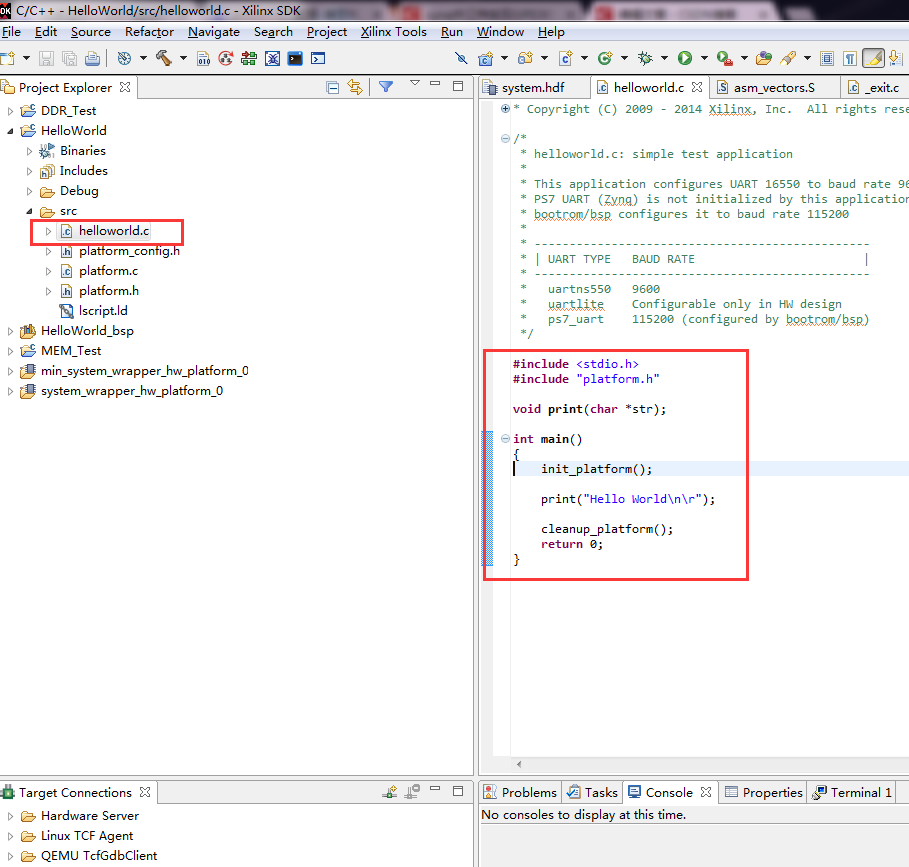
Task: Collapse the HelloWorld project tree
Action: [x=11, y=131]
